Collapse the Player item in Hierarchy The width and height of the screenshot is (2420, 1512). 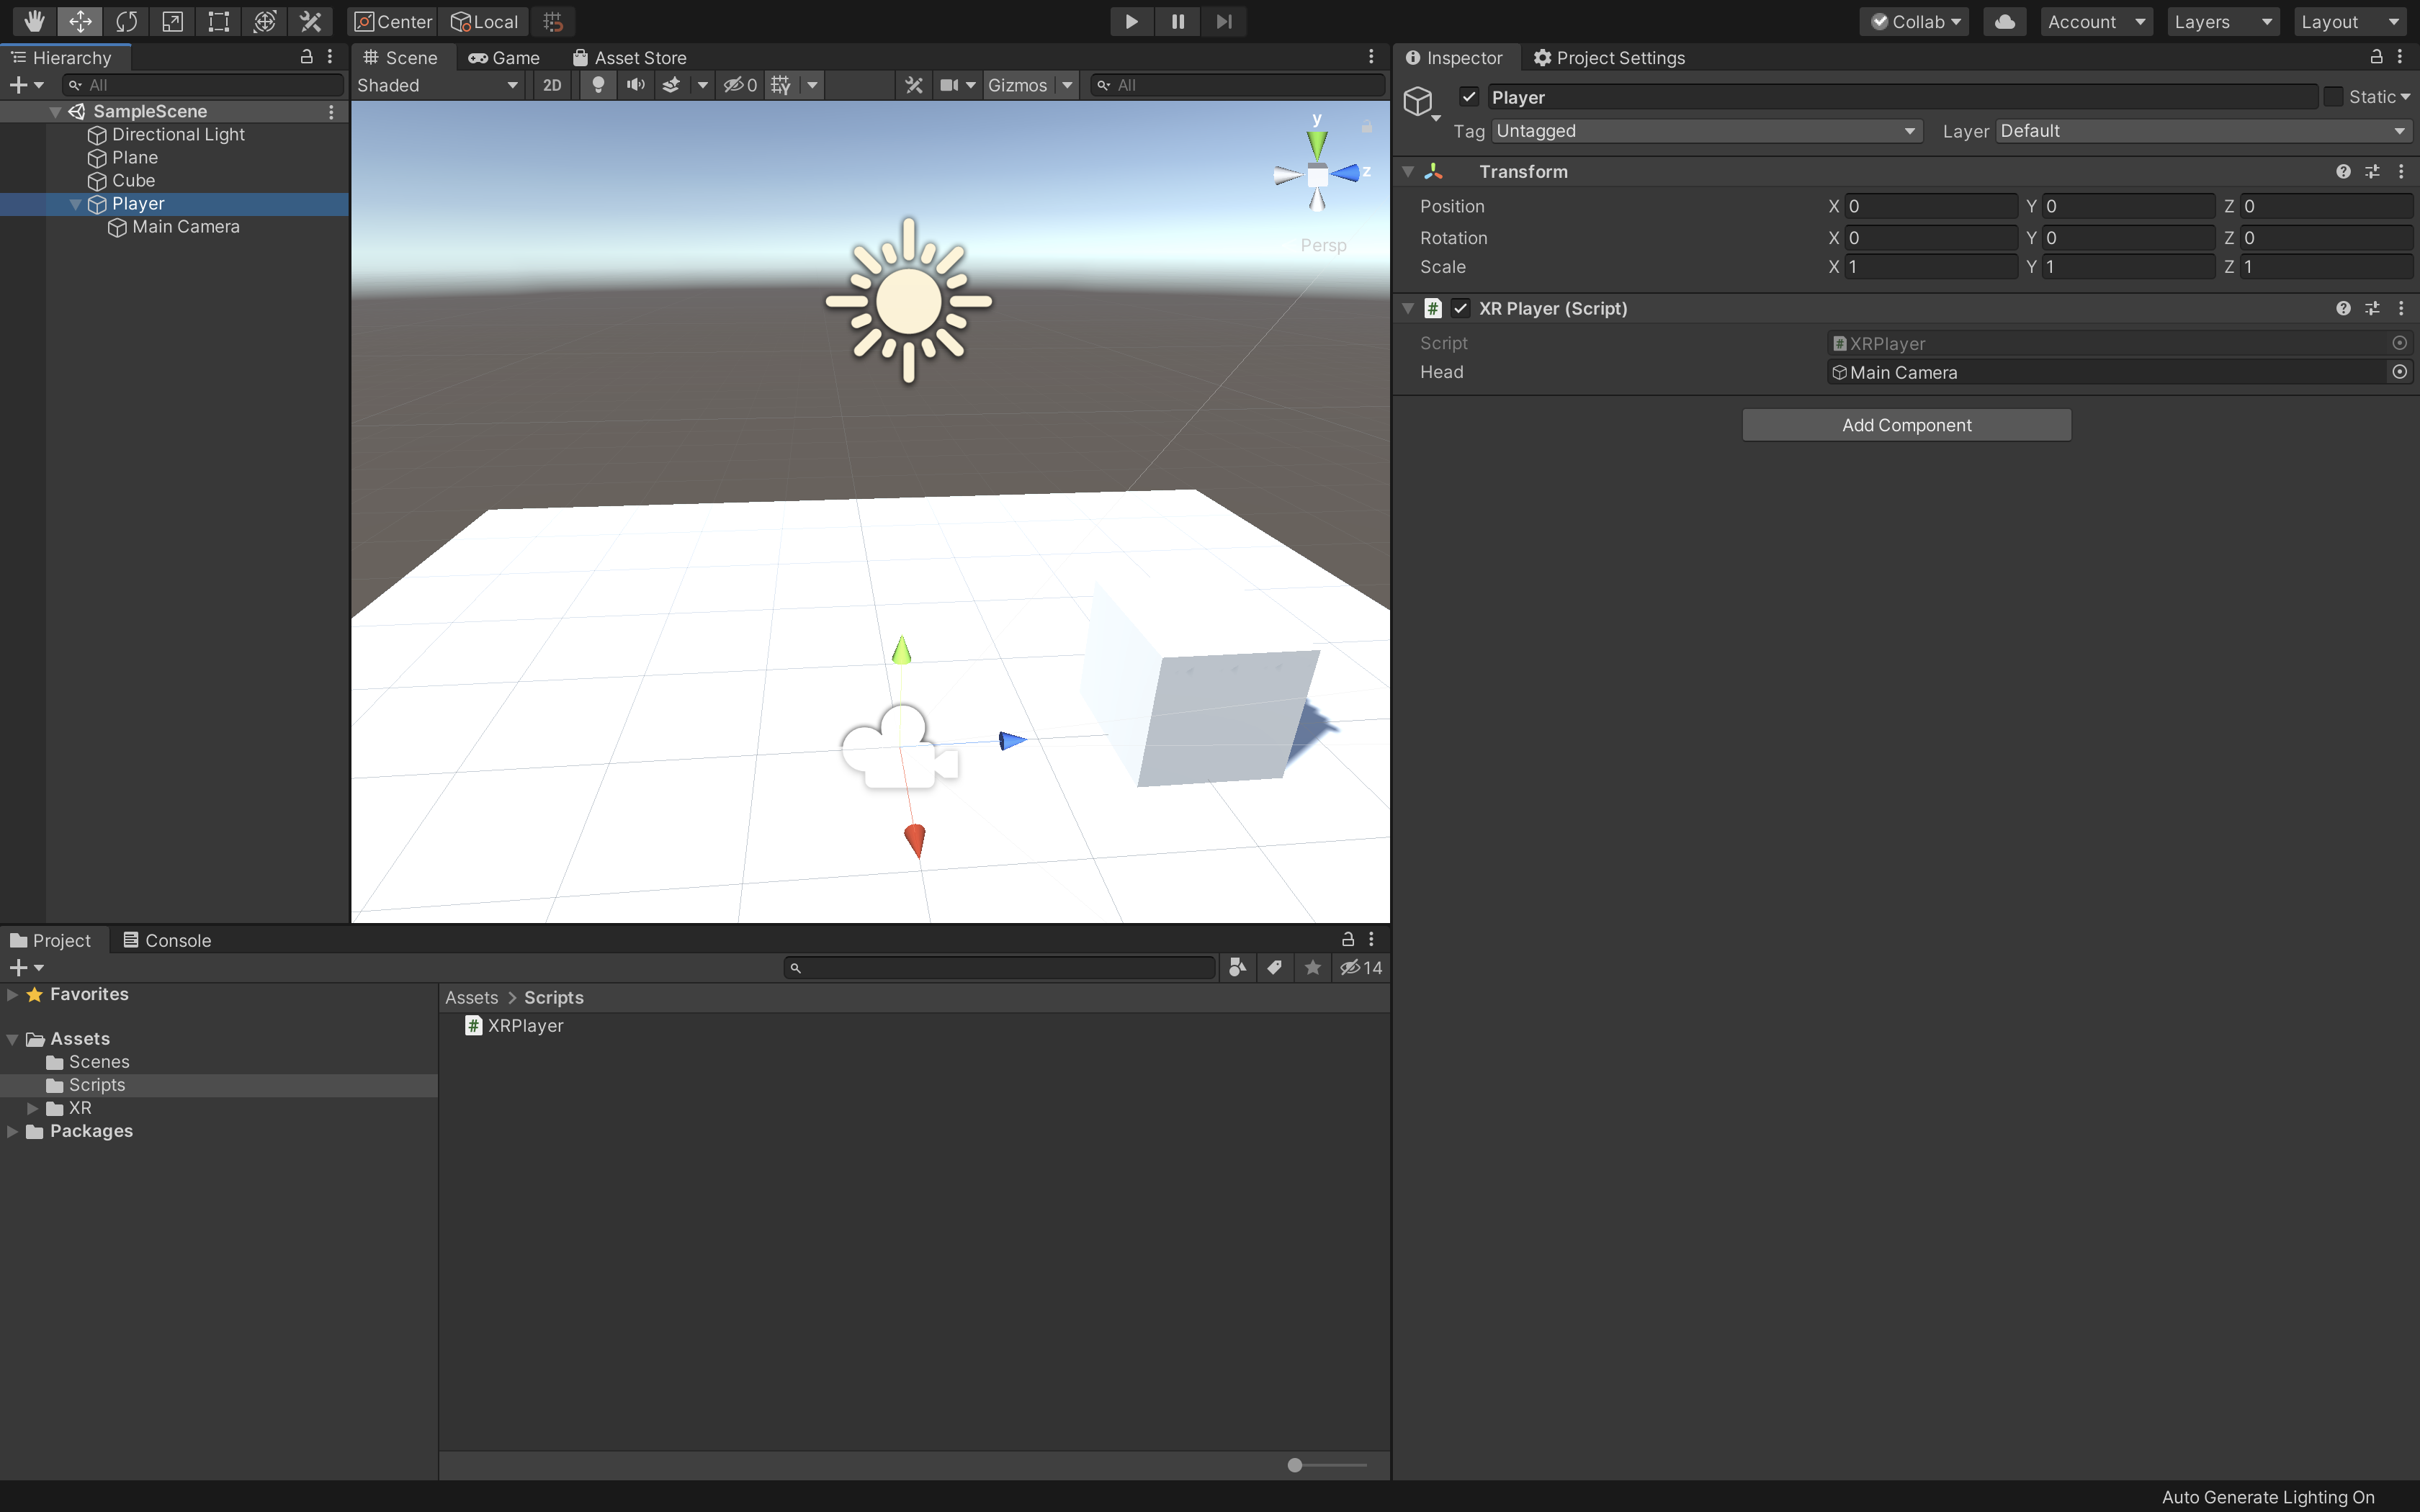[75, 204]
